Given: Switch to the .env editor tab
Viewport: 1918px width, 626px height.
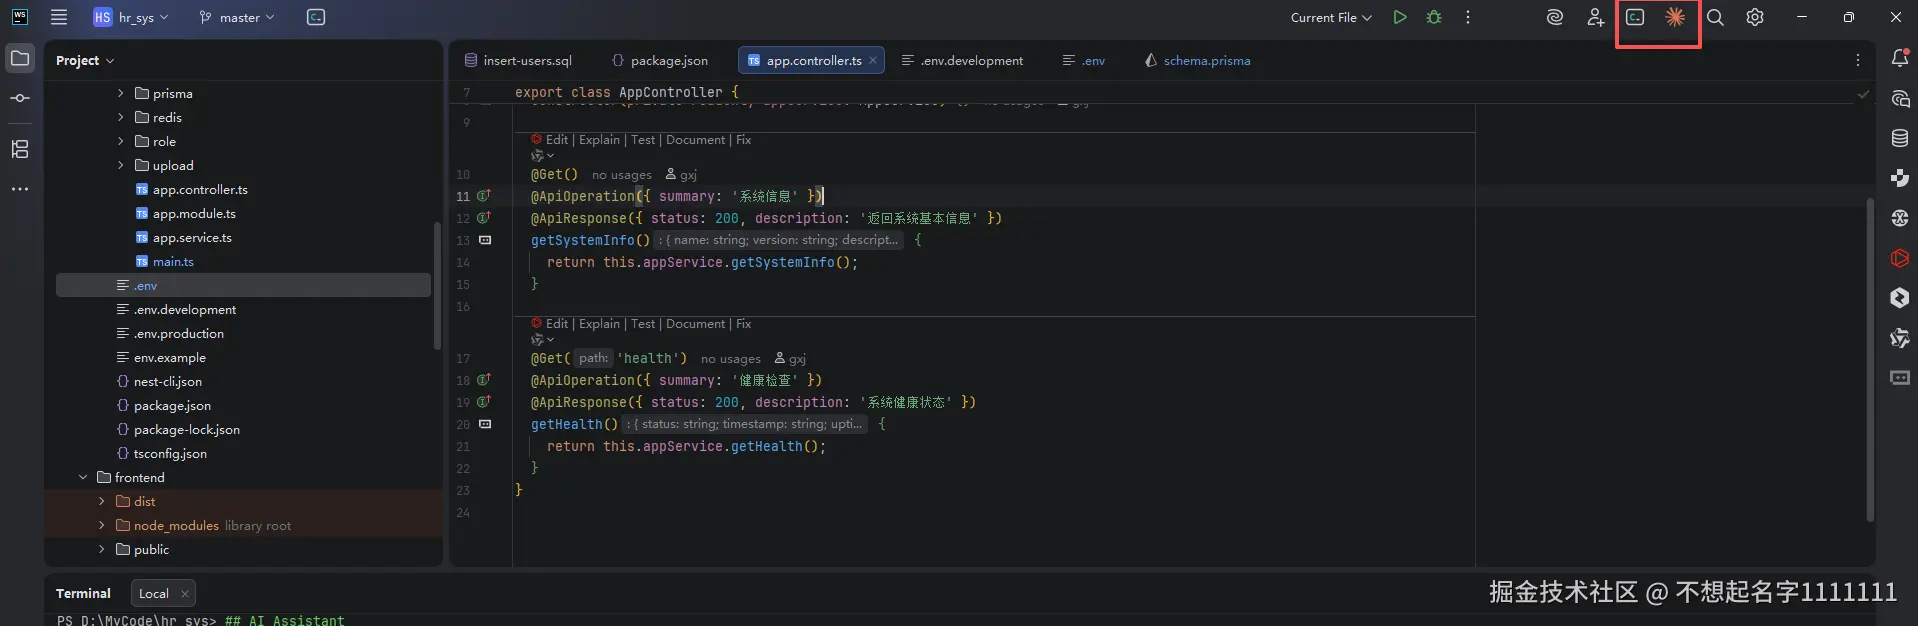Looking at the screenshot, I should [1083, 60].
